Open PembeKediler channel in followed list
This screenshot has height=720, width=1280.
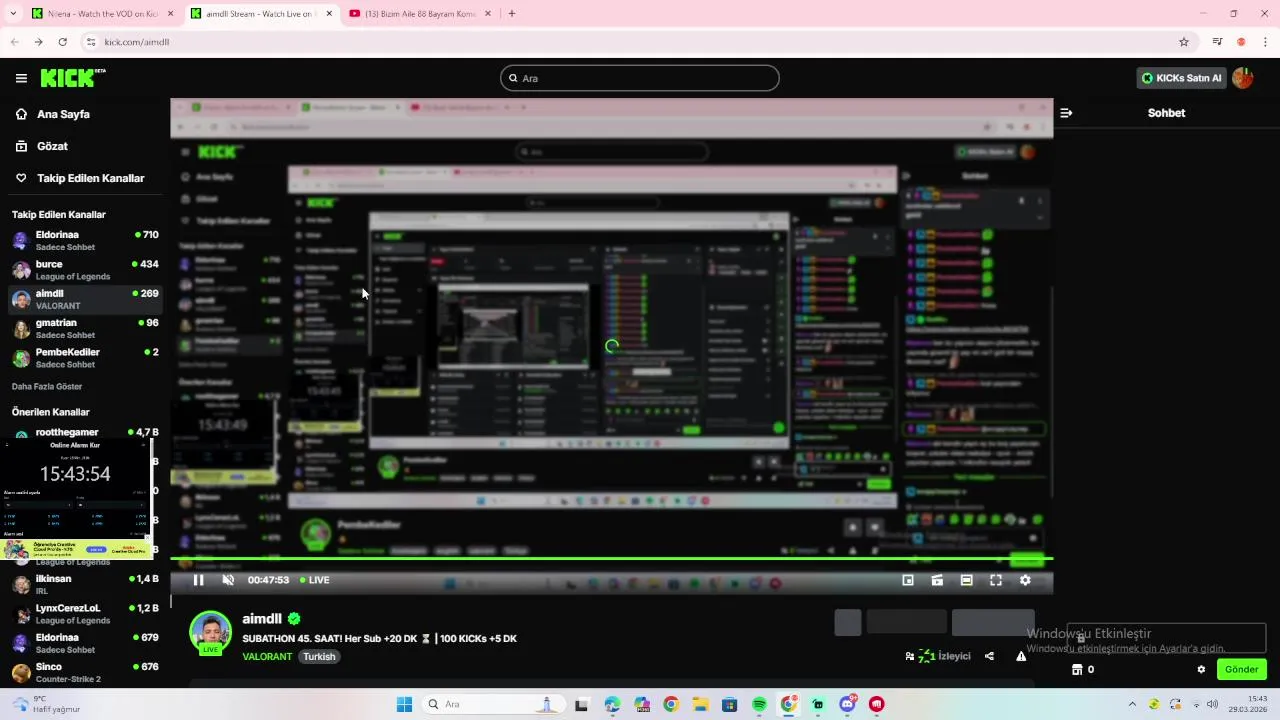click(x=85, y=358)
